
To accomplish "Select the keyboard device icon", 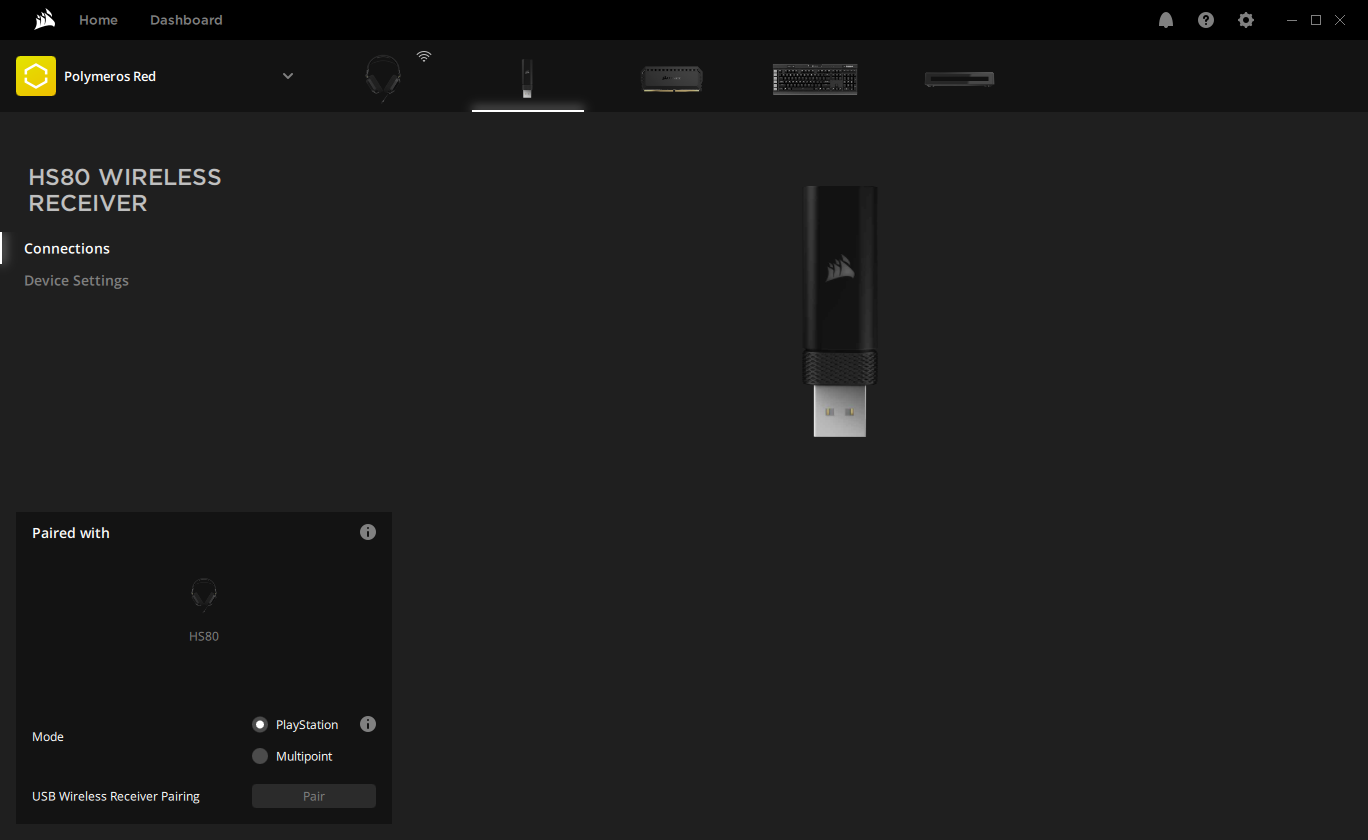I will 815,79.
